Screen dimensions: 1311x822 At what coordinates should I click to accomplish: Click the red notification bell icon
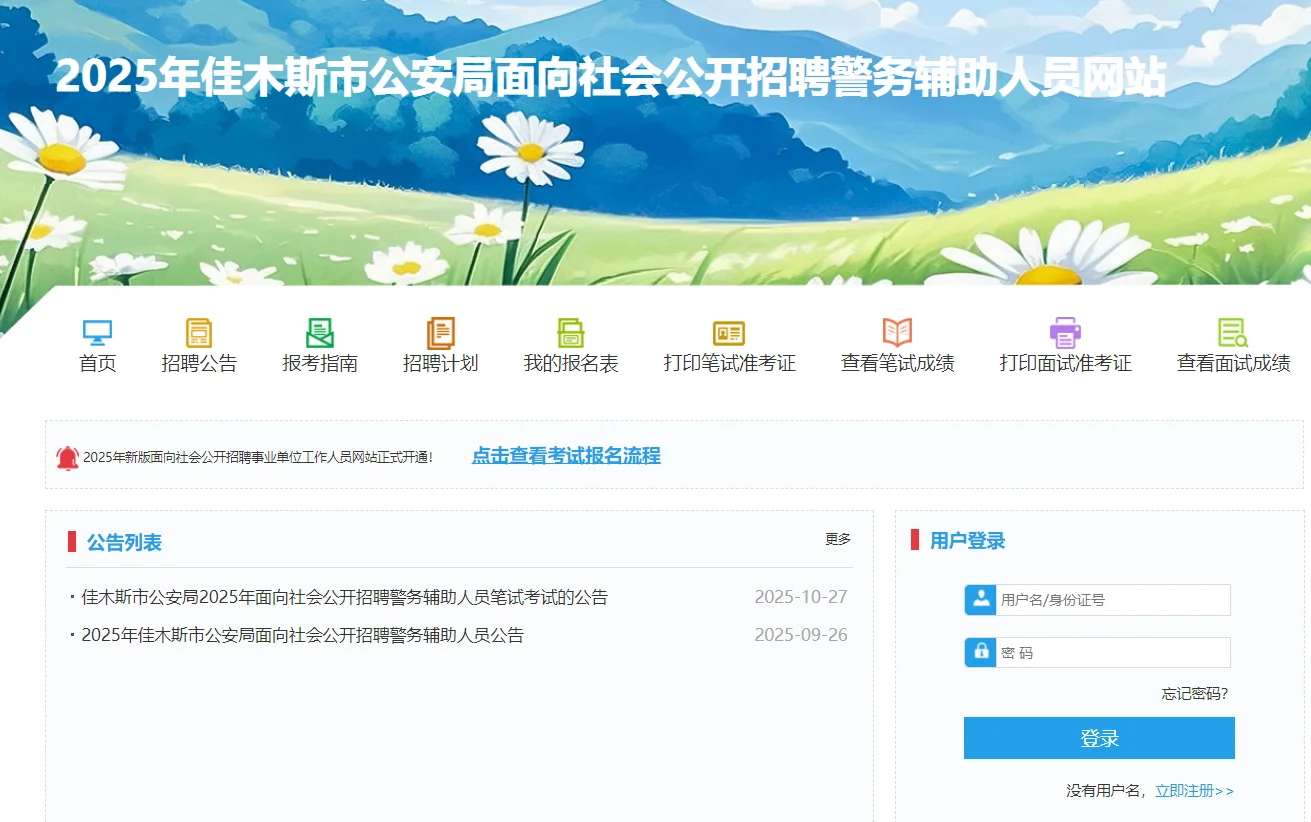(67, 458)
